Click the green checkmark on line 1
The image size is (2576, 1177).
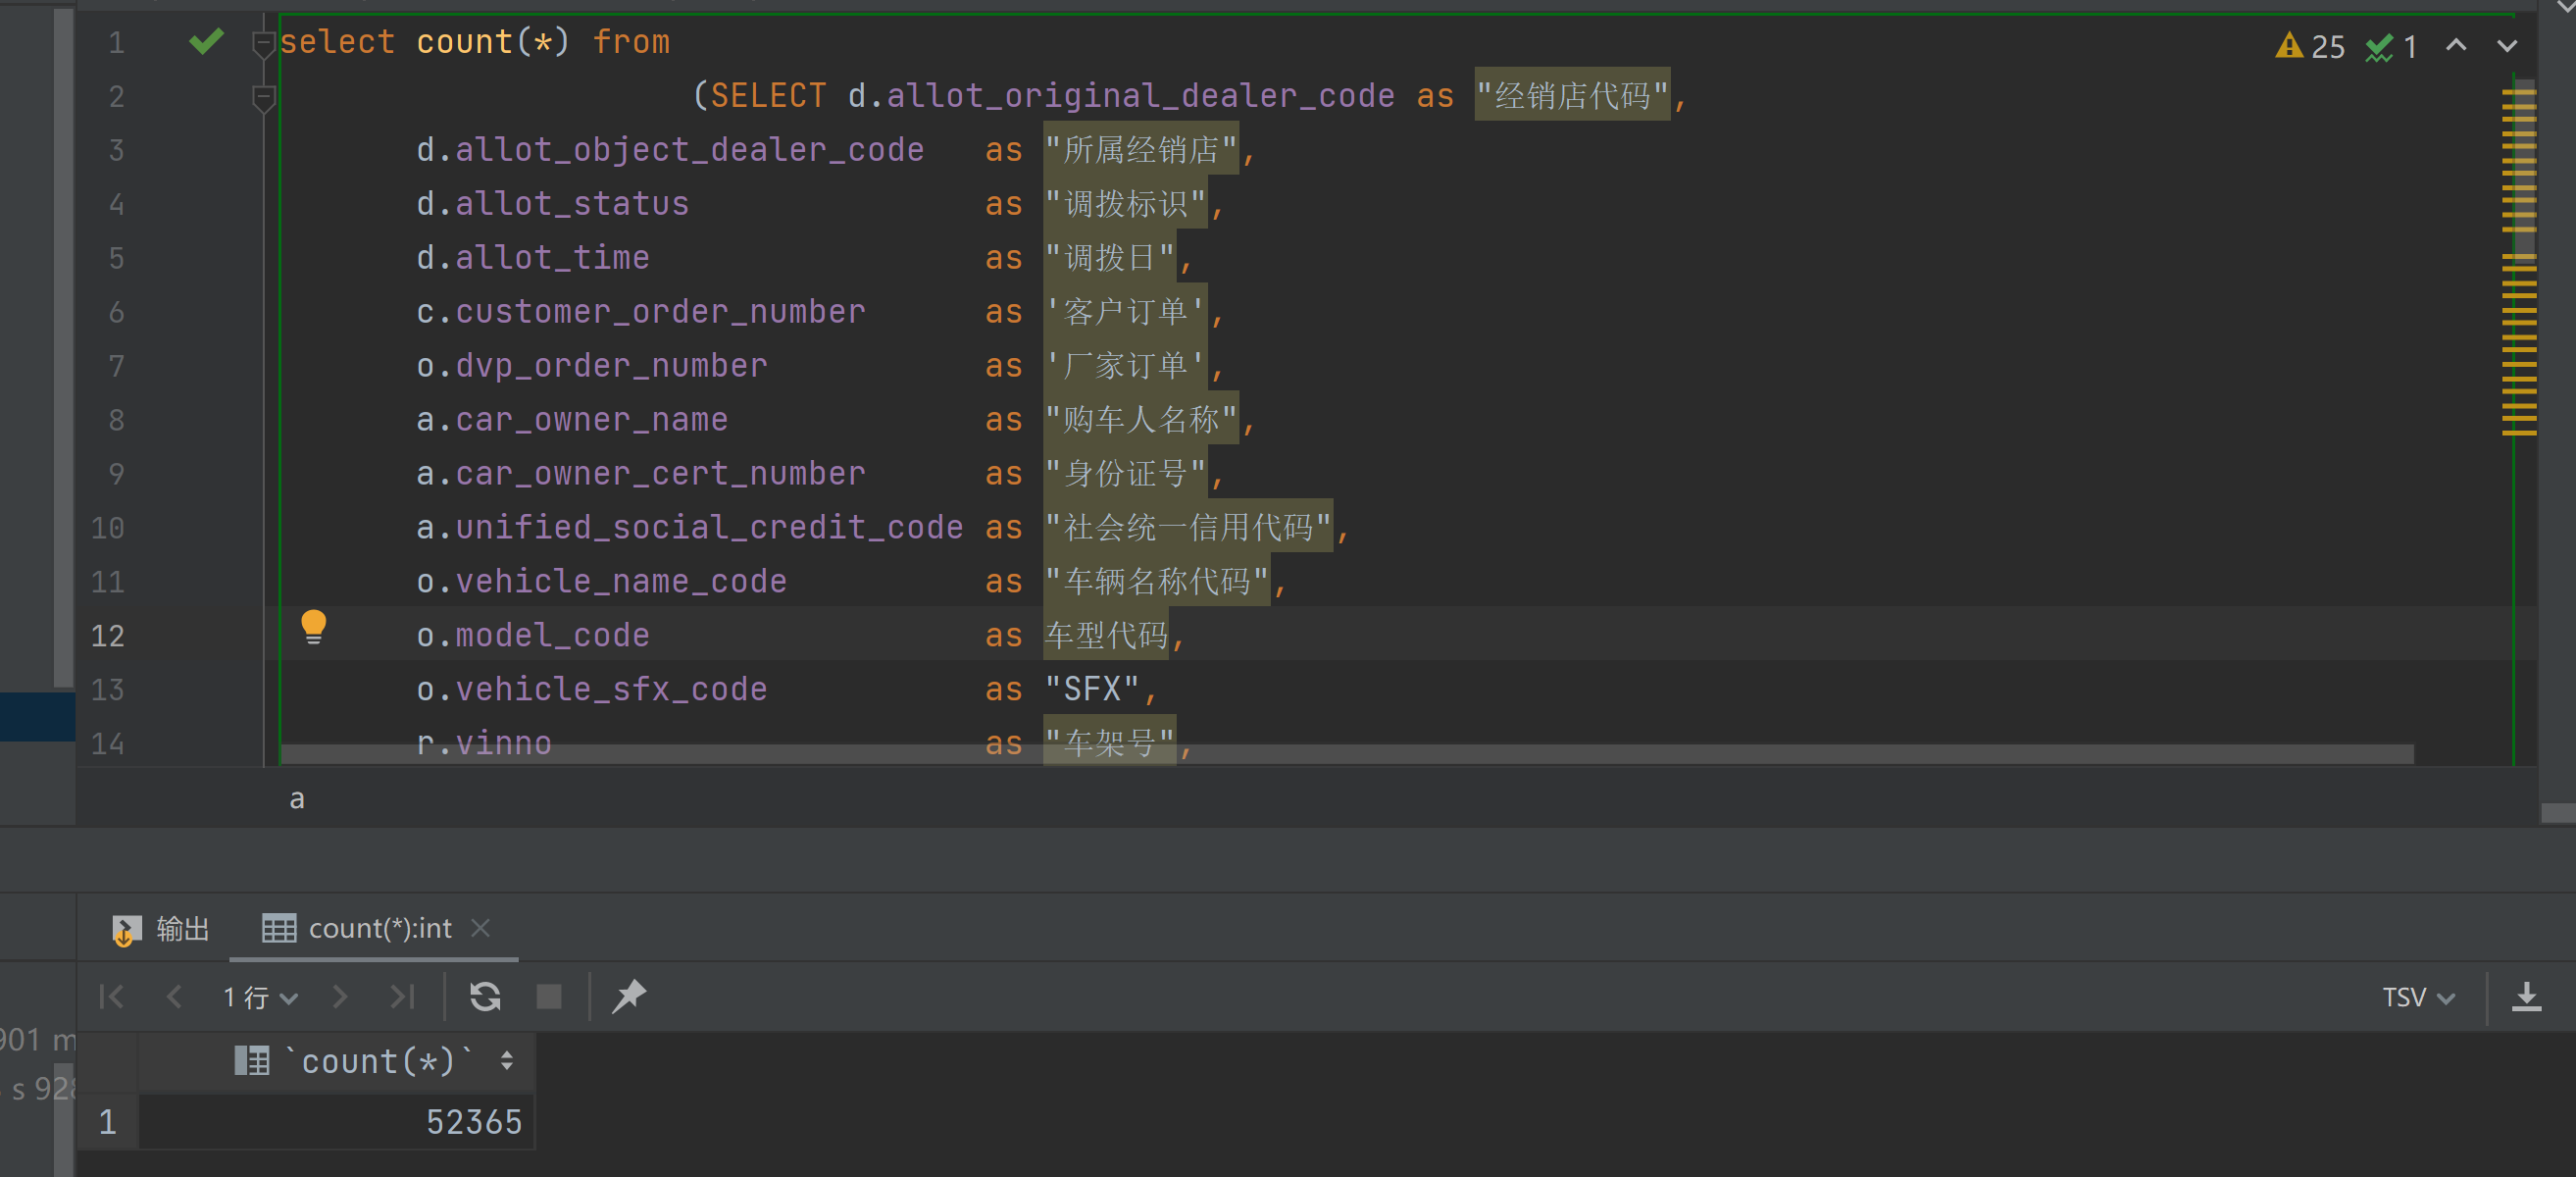[x=206, y=42]
